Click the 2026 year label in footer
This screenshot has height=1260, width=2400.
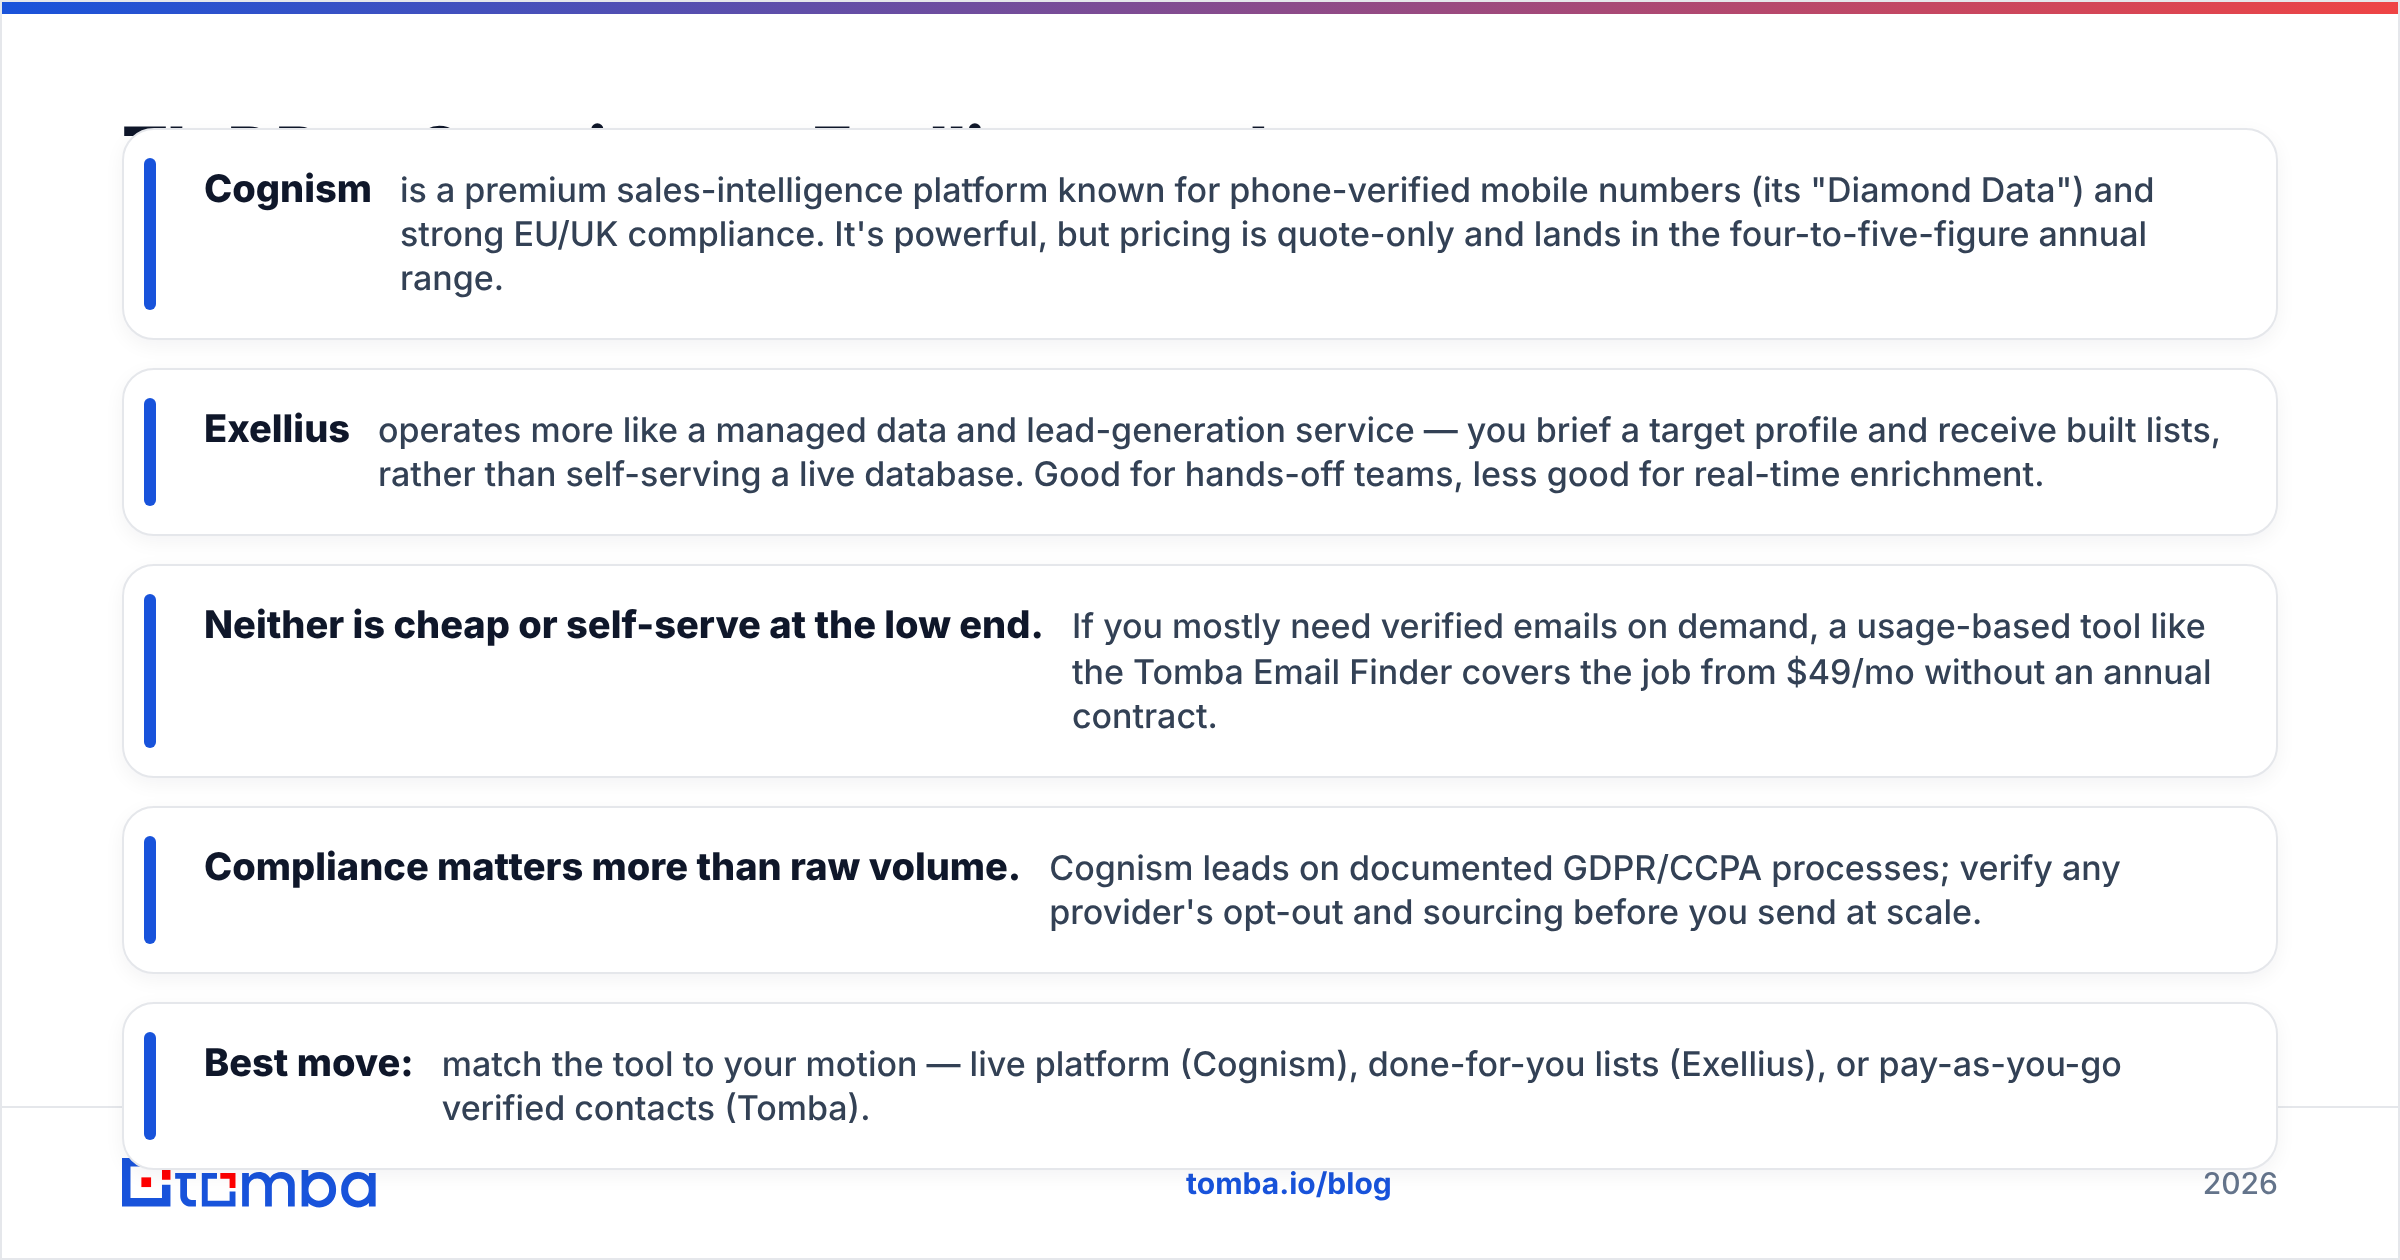(2240, 1184)
